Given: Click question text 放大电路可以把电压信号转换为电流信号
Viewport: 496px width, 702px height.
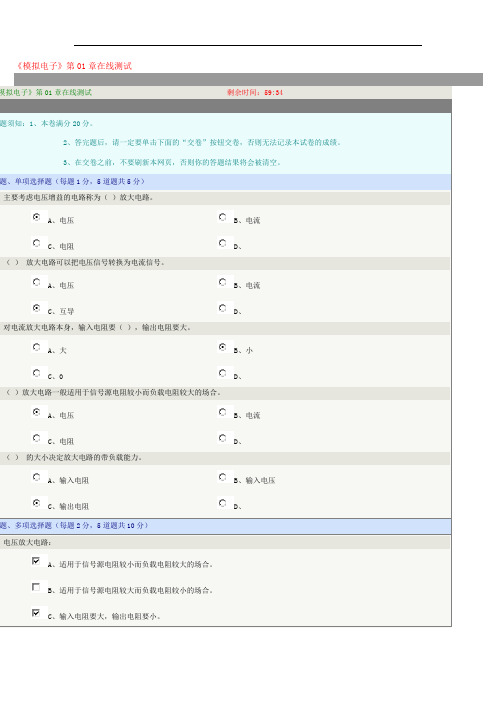Looking at the screenshot, I should click(85, 262).
